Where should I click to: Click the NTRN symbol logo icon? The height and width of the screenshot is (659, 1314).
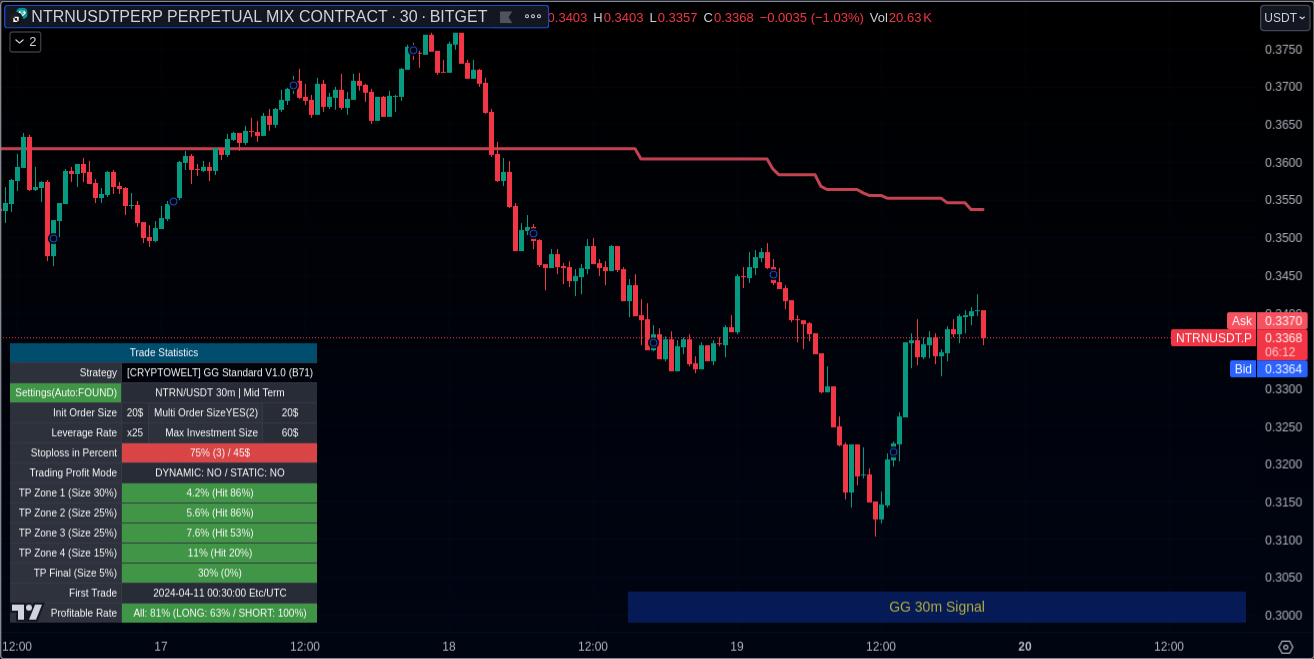[19, 17]
